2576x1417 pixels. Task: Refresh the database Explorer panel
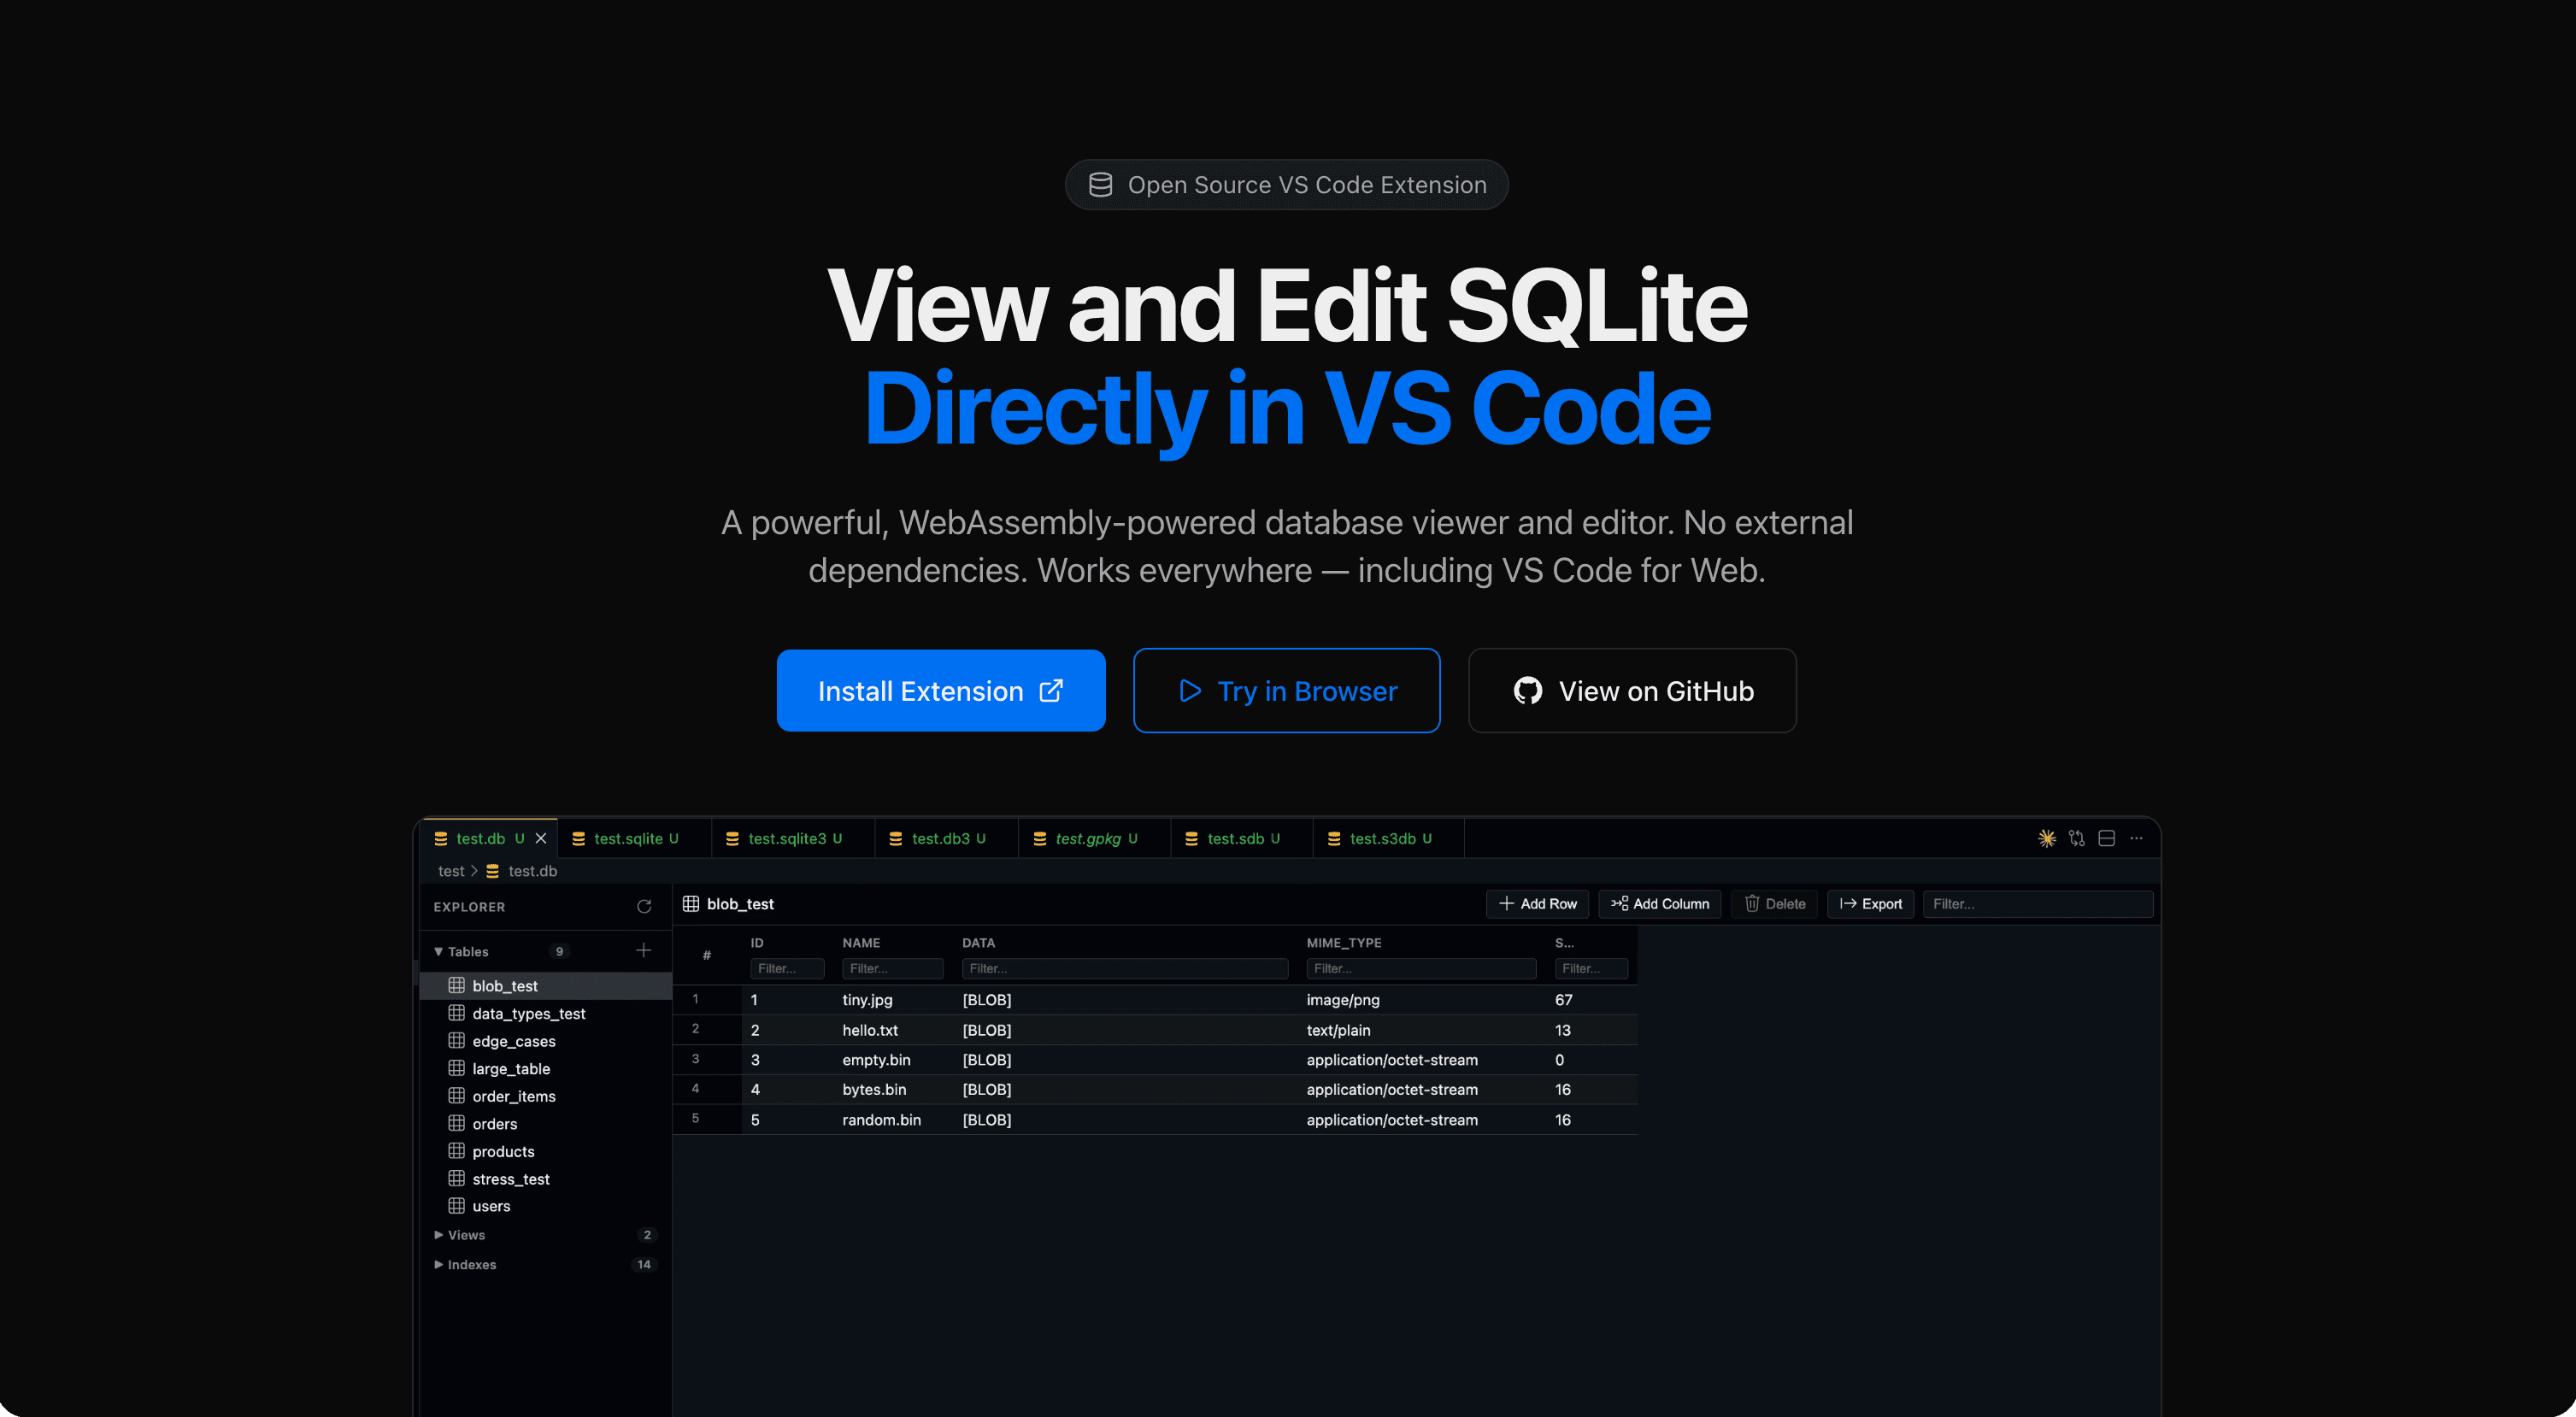(645, 907)
